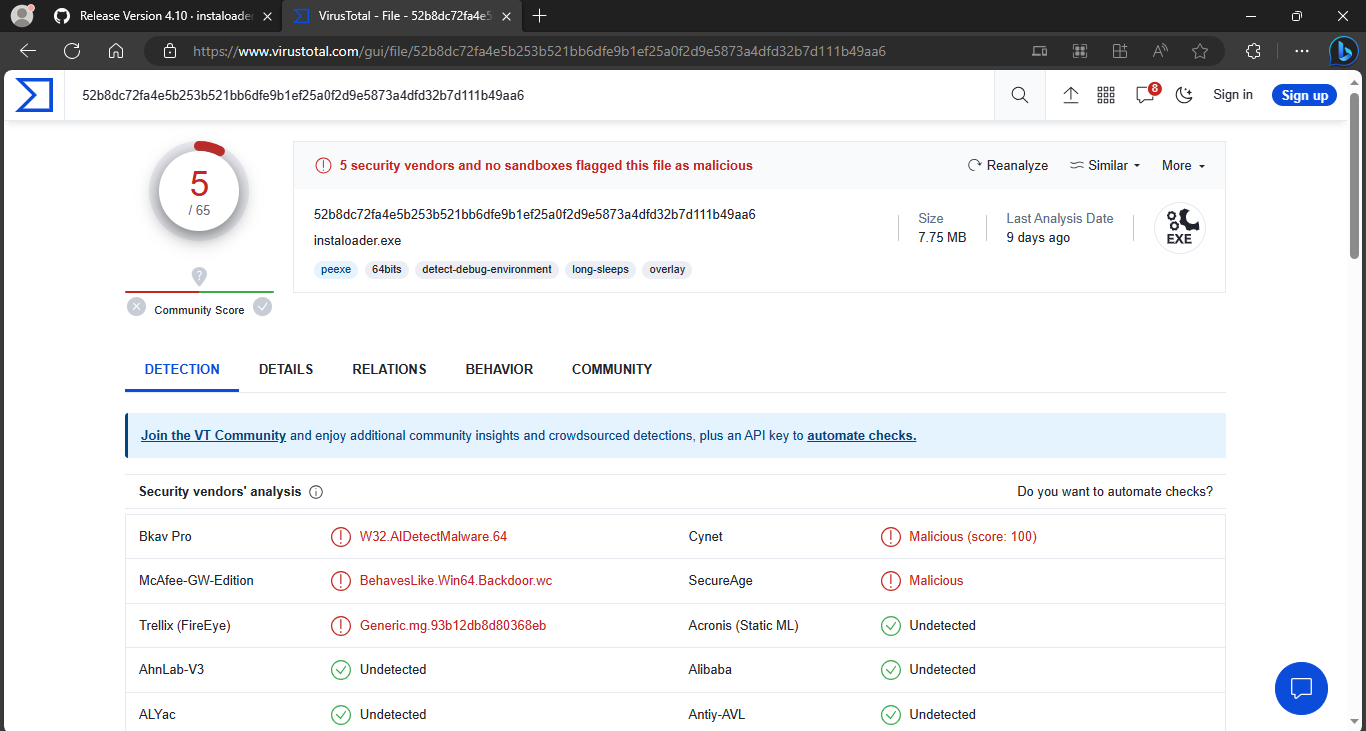Open the More options dropdown
Image resolution: width=1366 pixels, height=731 pixels.
pos(1182,165)
